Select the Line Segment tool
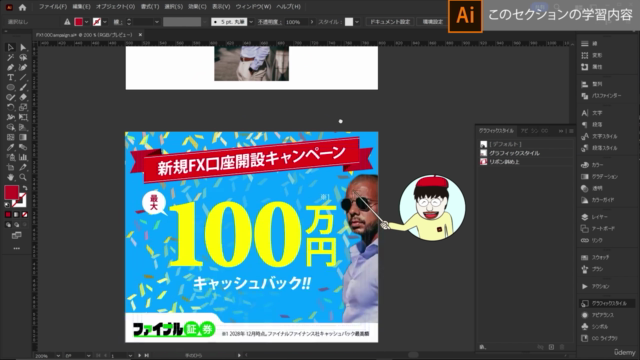The width and height of the screenshot is (640, 360). (23, 77)
